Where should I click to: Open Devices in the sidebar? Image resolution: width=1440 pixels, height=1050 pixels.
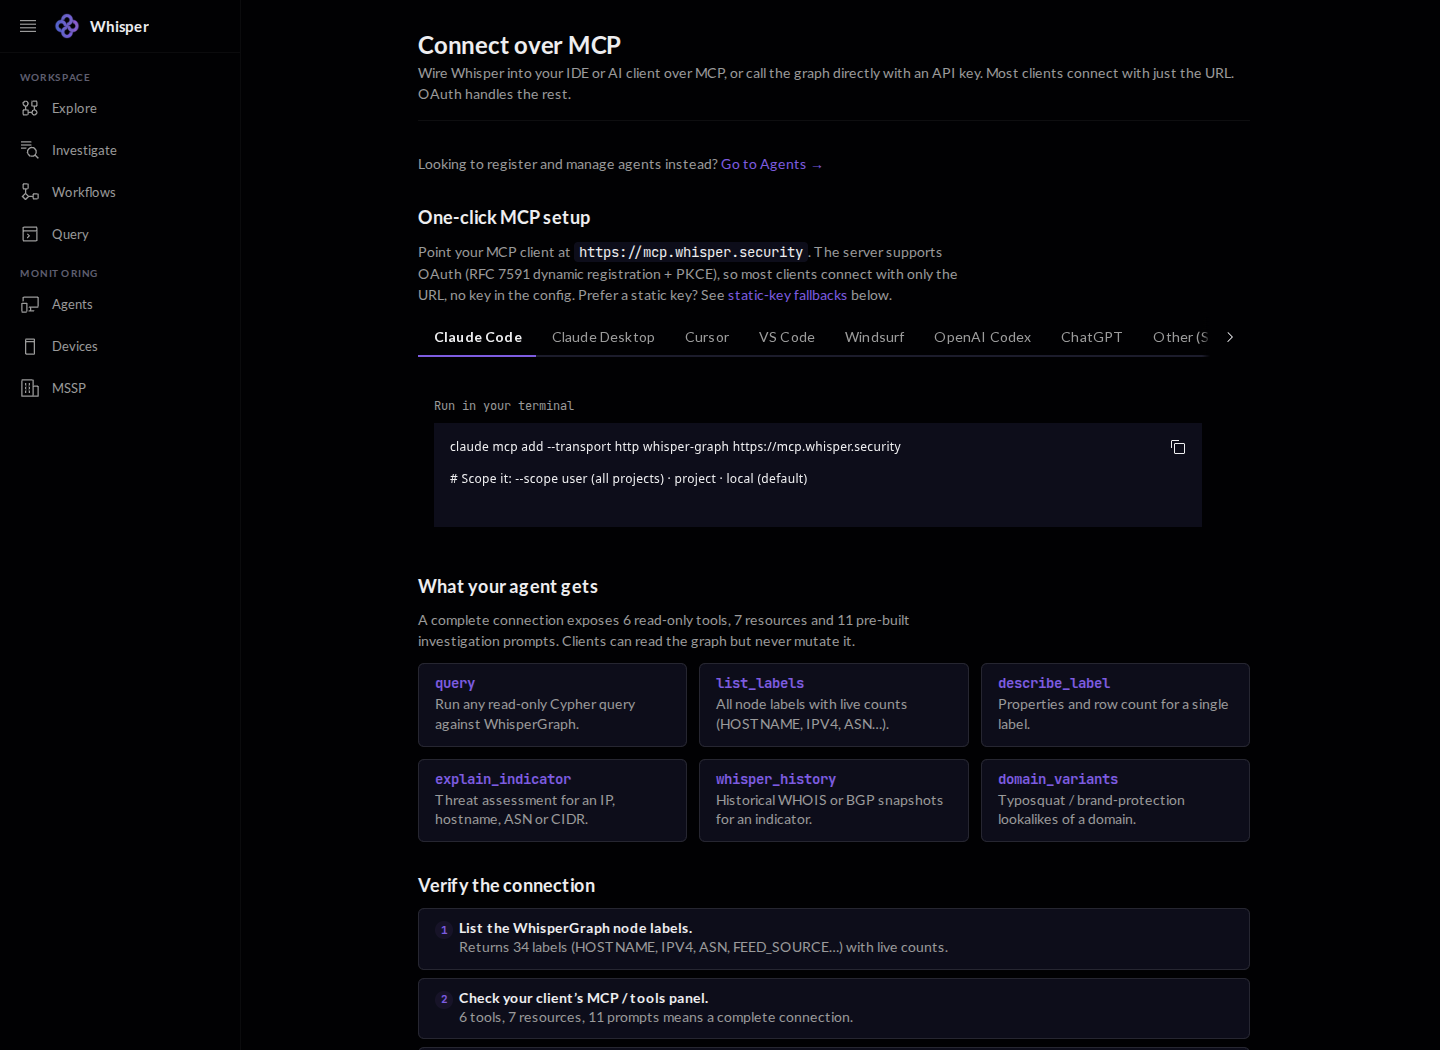pyautogui.click(x=120, y=346)
